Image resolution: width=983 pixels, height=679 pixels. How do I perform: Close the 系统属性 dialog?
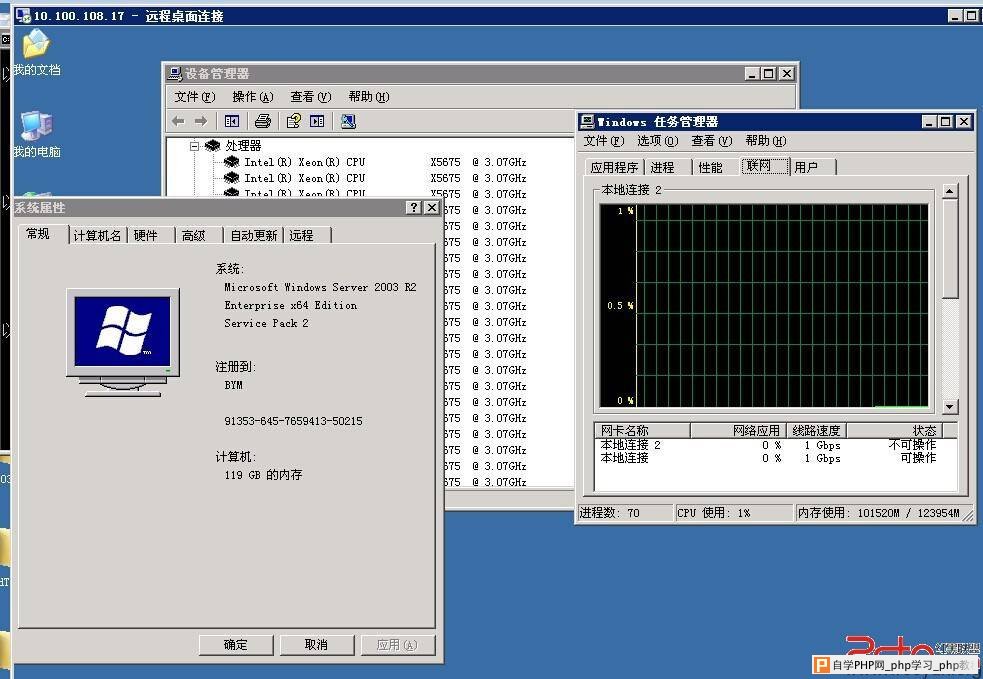pyautogui.click(x=432, y=208)
